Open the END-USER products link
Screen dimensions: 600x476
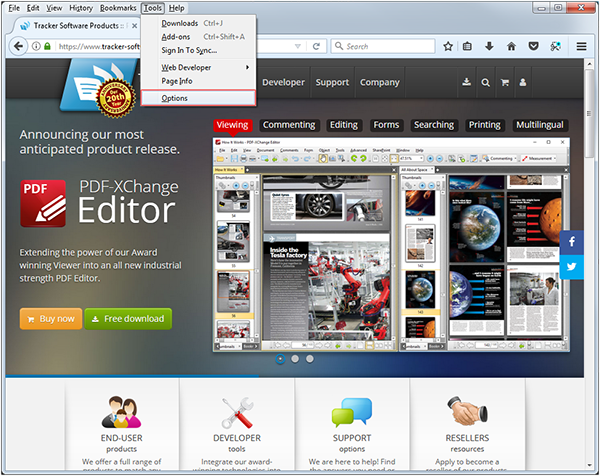click(x=121, y=443)
